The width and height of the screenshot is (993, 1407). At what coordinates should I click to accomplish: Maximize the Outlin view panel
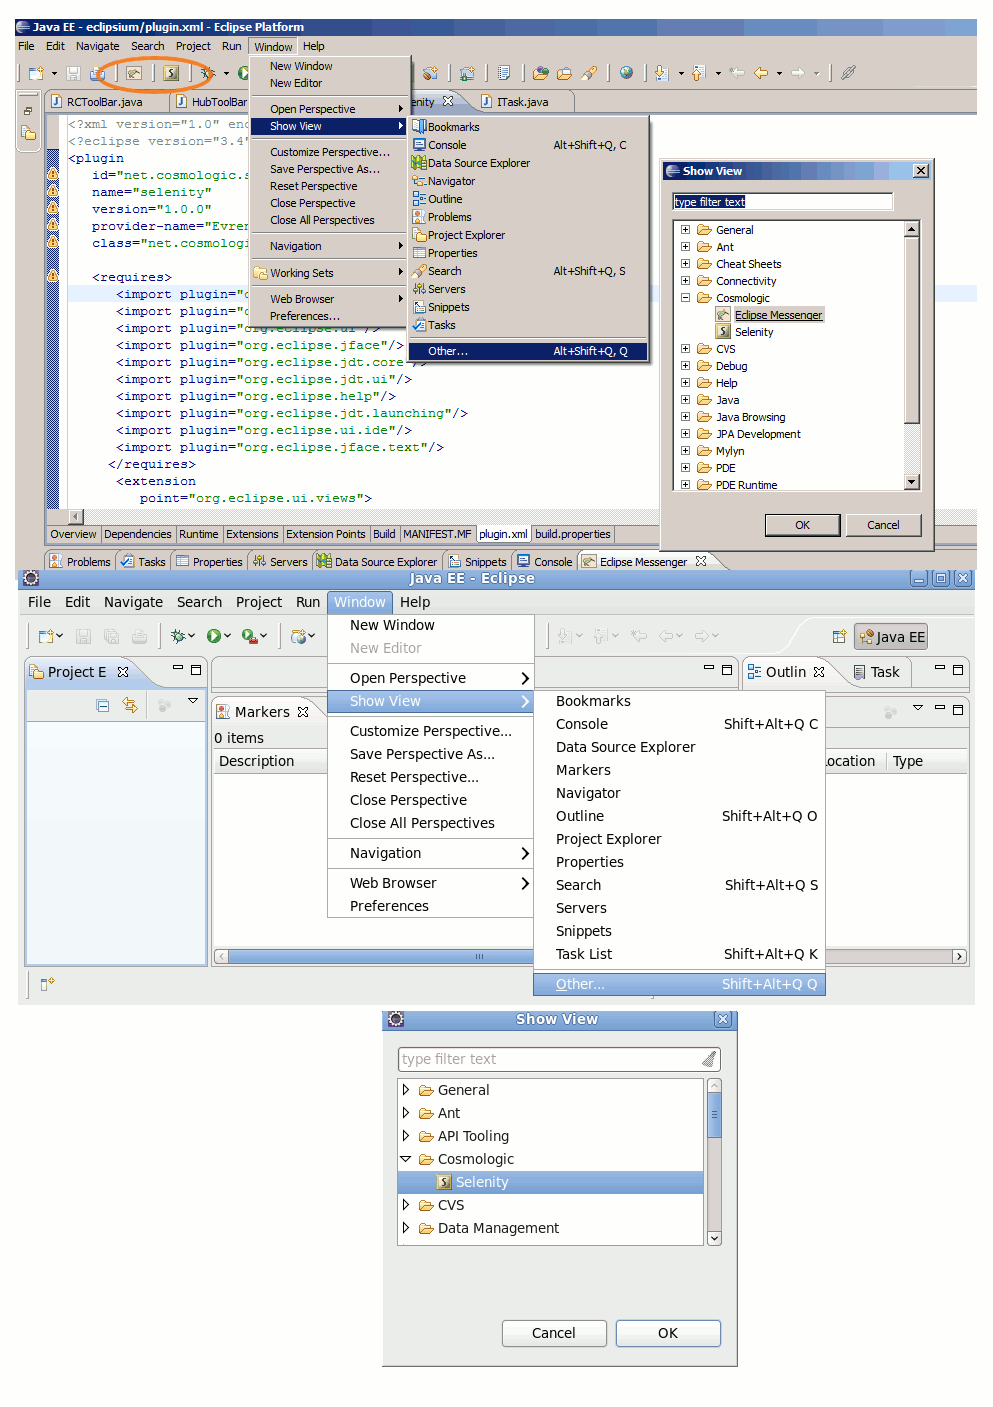[x=958, y=669]
